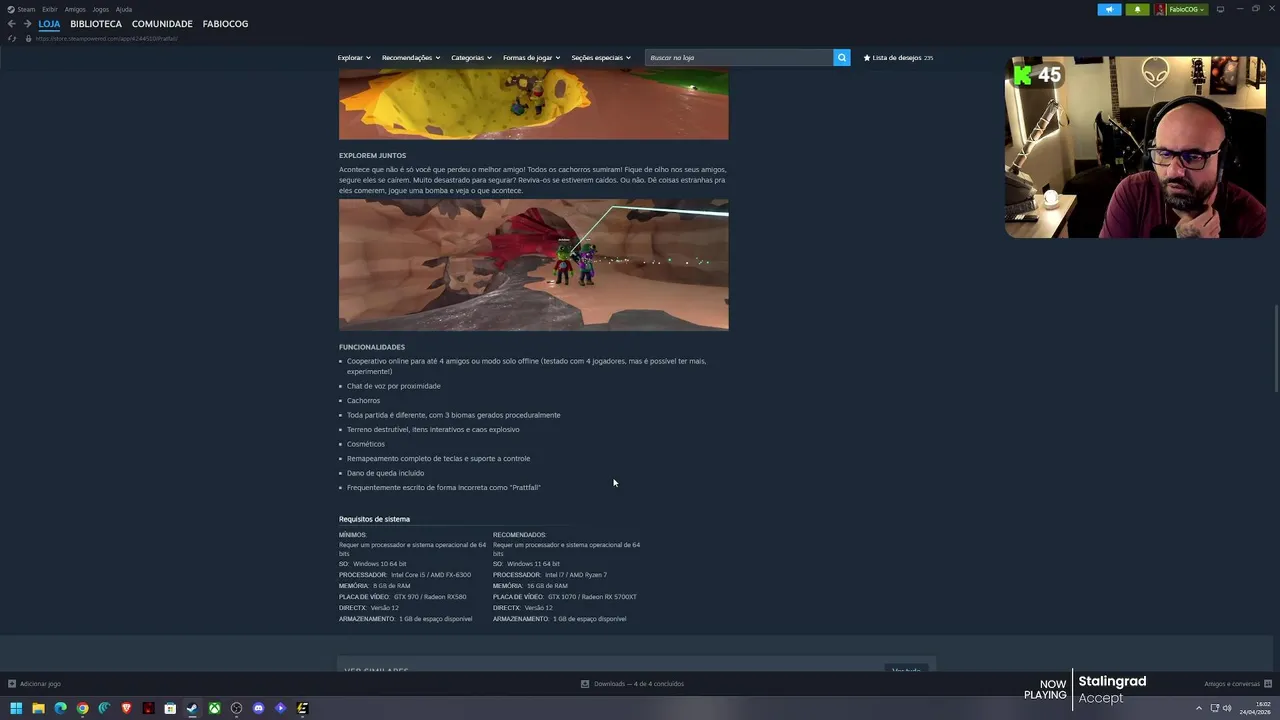Open Microsoft Store from taskbar
This screenshot has width=1280, height=720.
pos(170,708)
